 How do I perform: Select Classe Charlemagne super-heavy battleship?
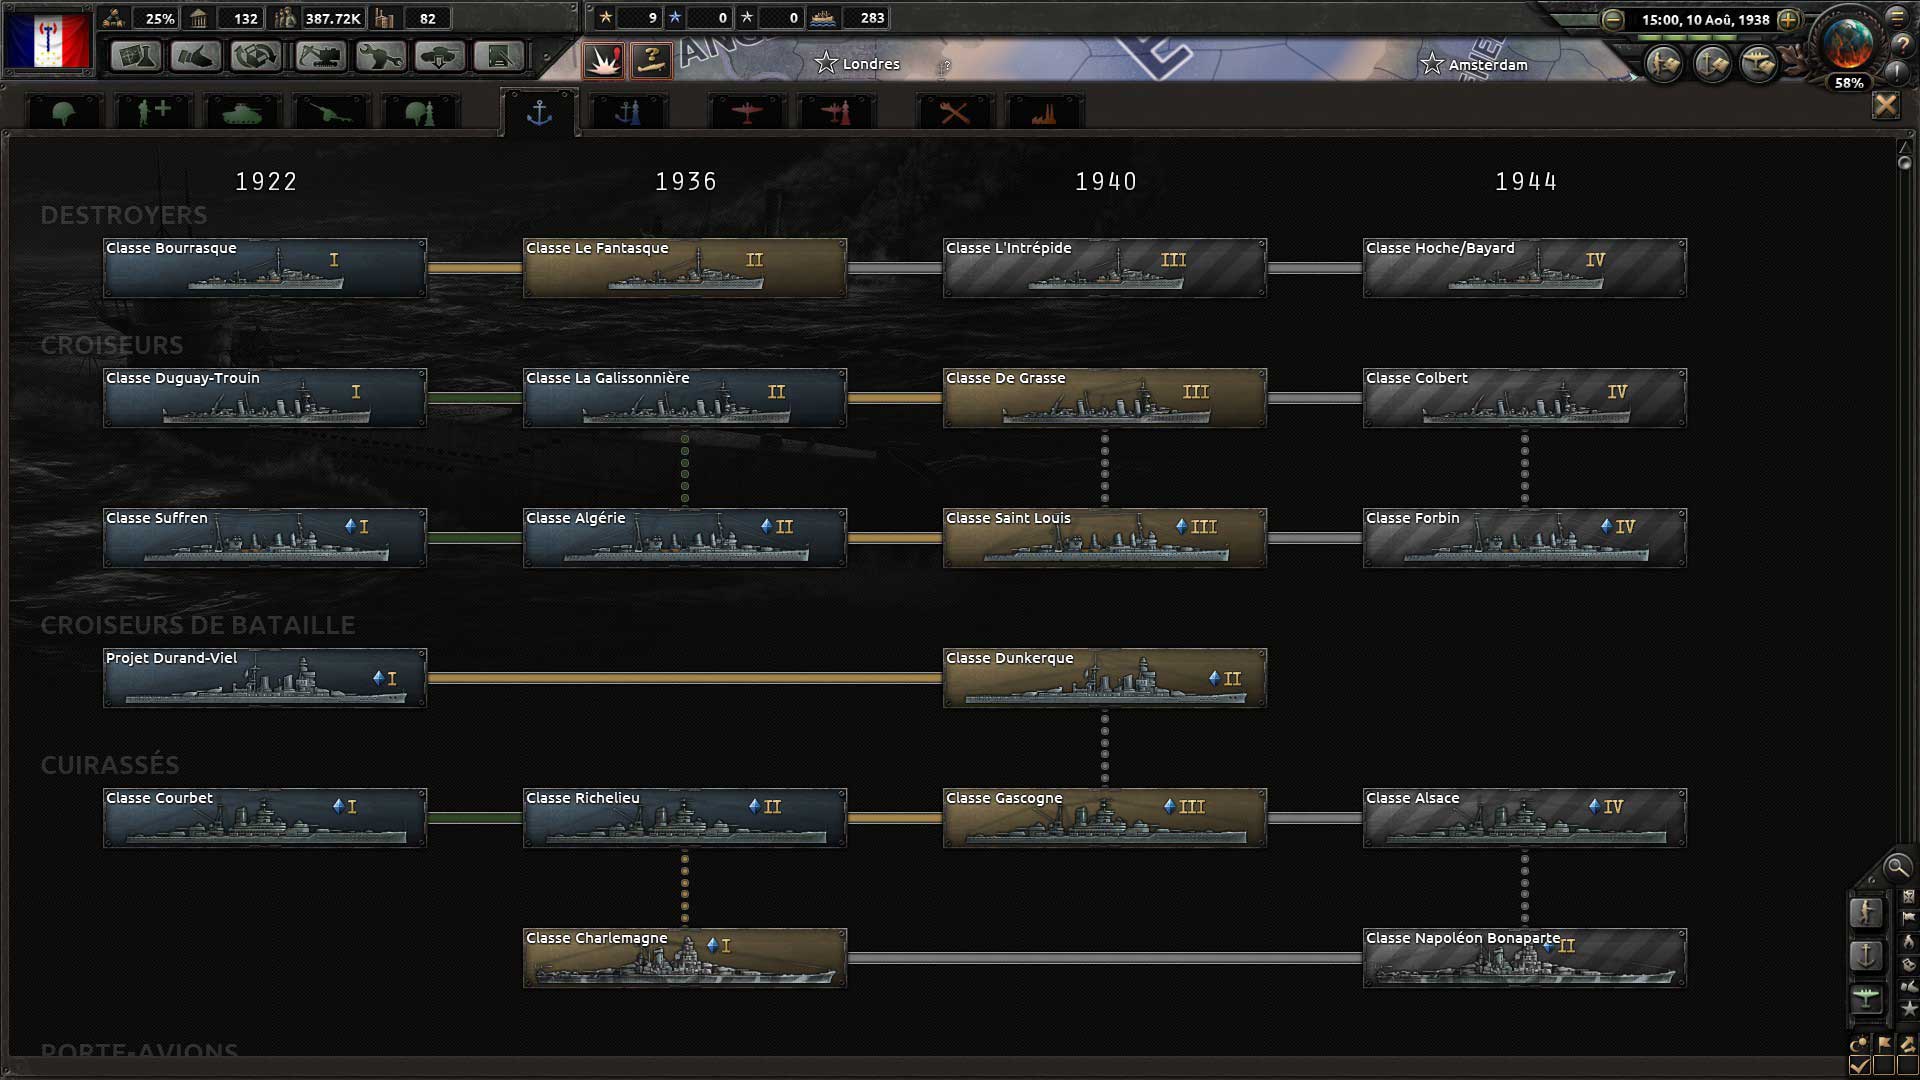pyautogui.click(x=685, y=957)
